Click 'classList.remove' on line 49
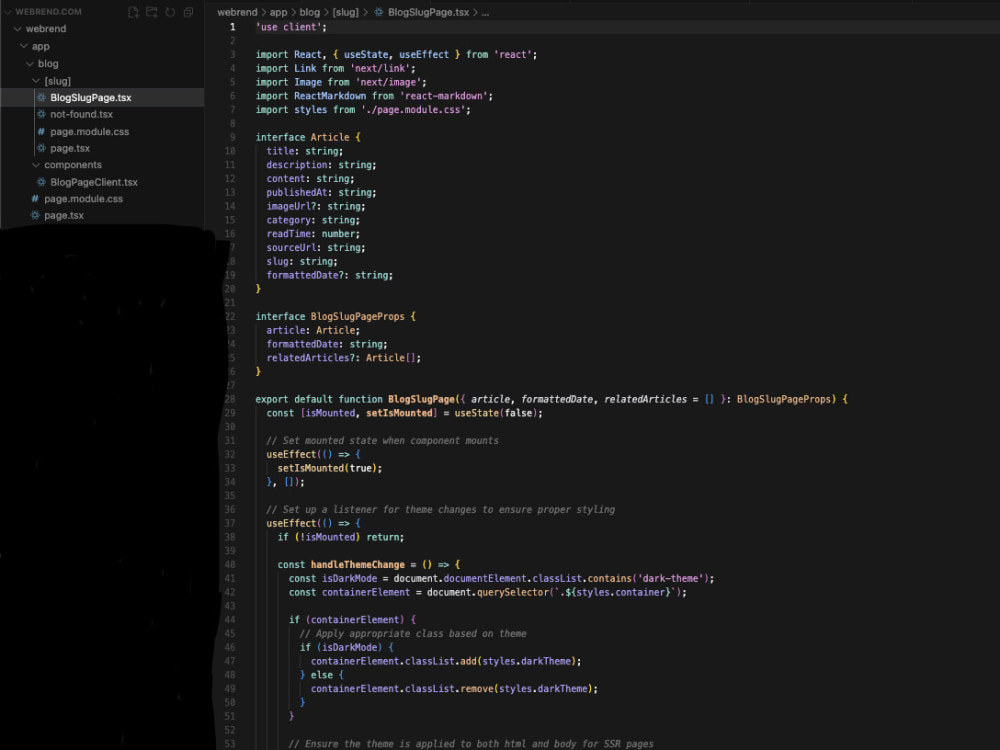This screenshot has width=1000, height=750. pos(449,689)
